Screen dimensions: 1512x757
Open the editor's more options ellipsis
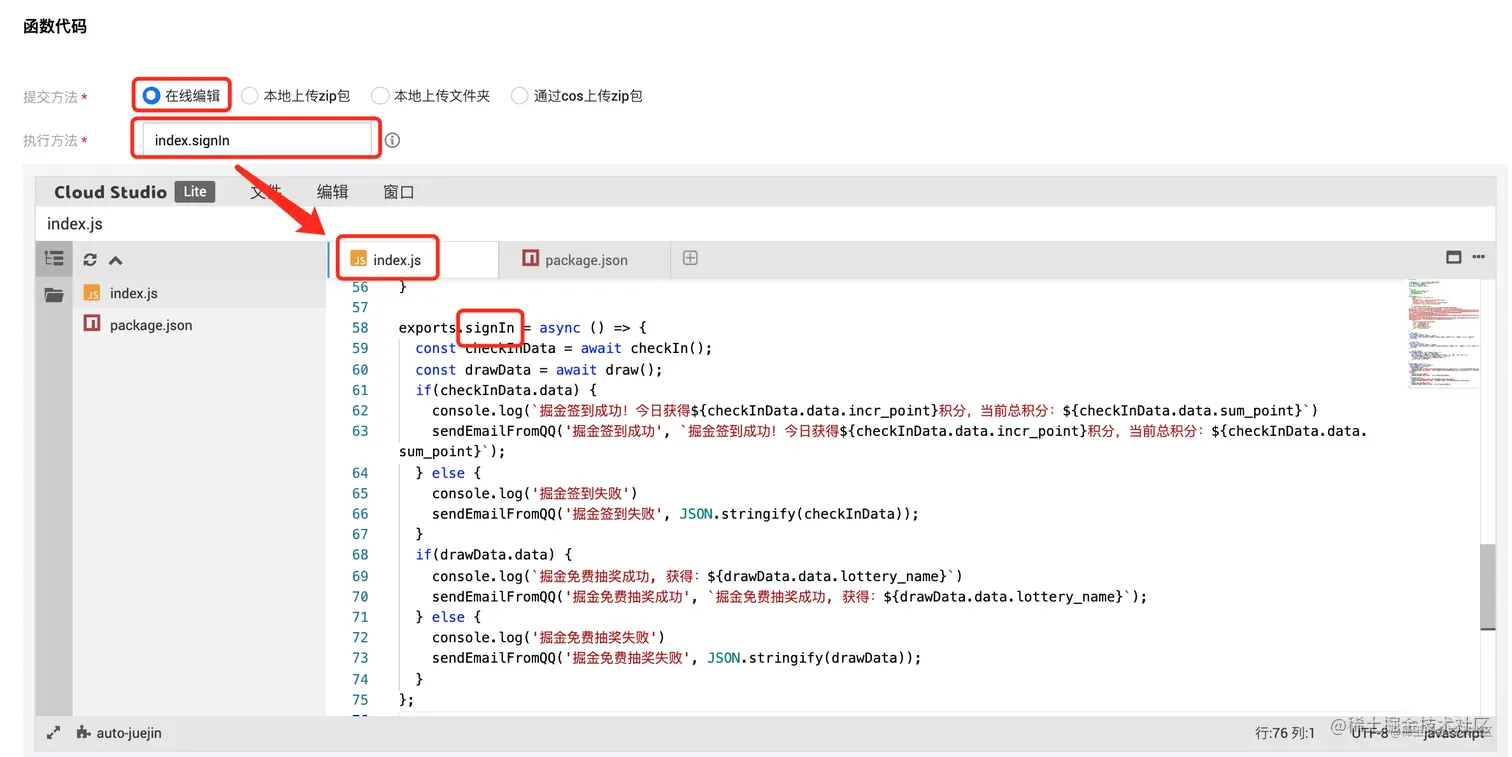(x=1479, y=257)
